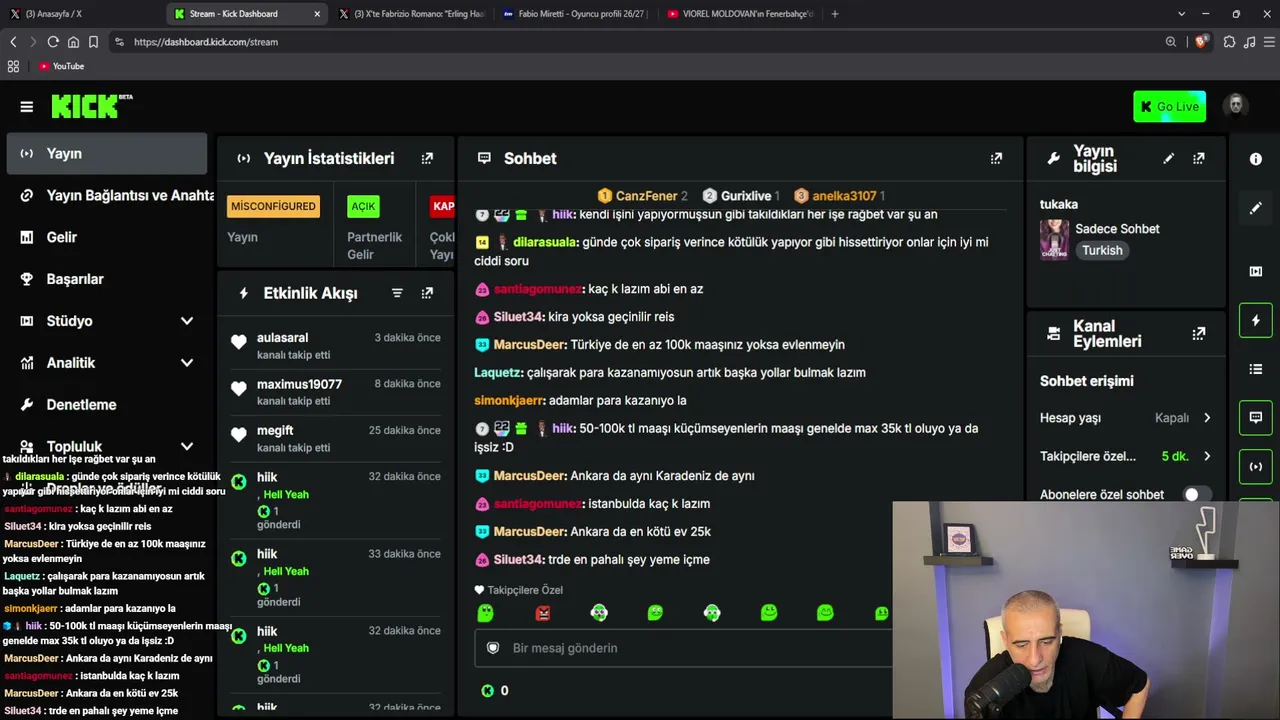1280x720 pixels.
Task: Toggle the chat bubble widget in the right sidebar
Action: (x=1256, y=417)
